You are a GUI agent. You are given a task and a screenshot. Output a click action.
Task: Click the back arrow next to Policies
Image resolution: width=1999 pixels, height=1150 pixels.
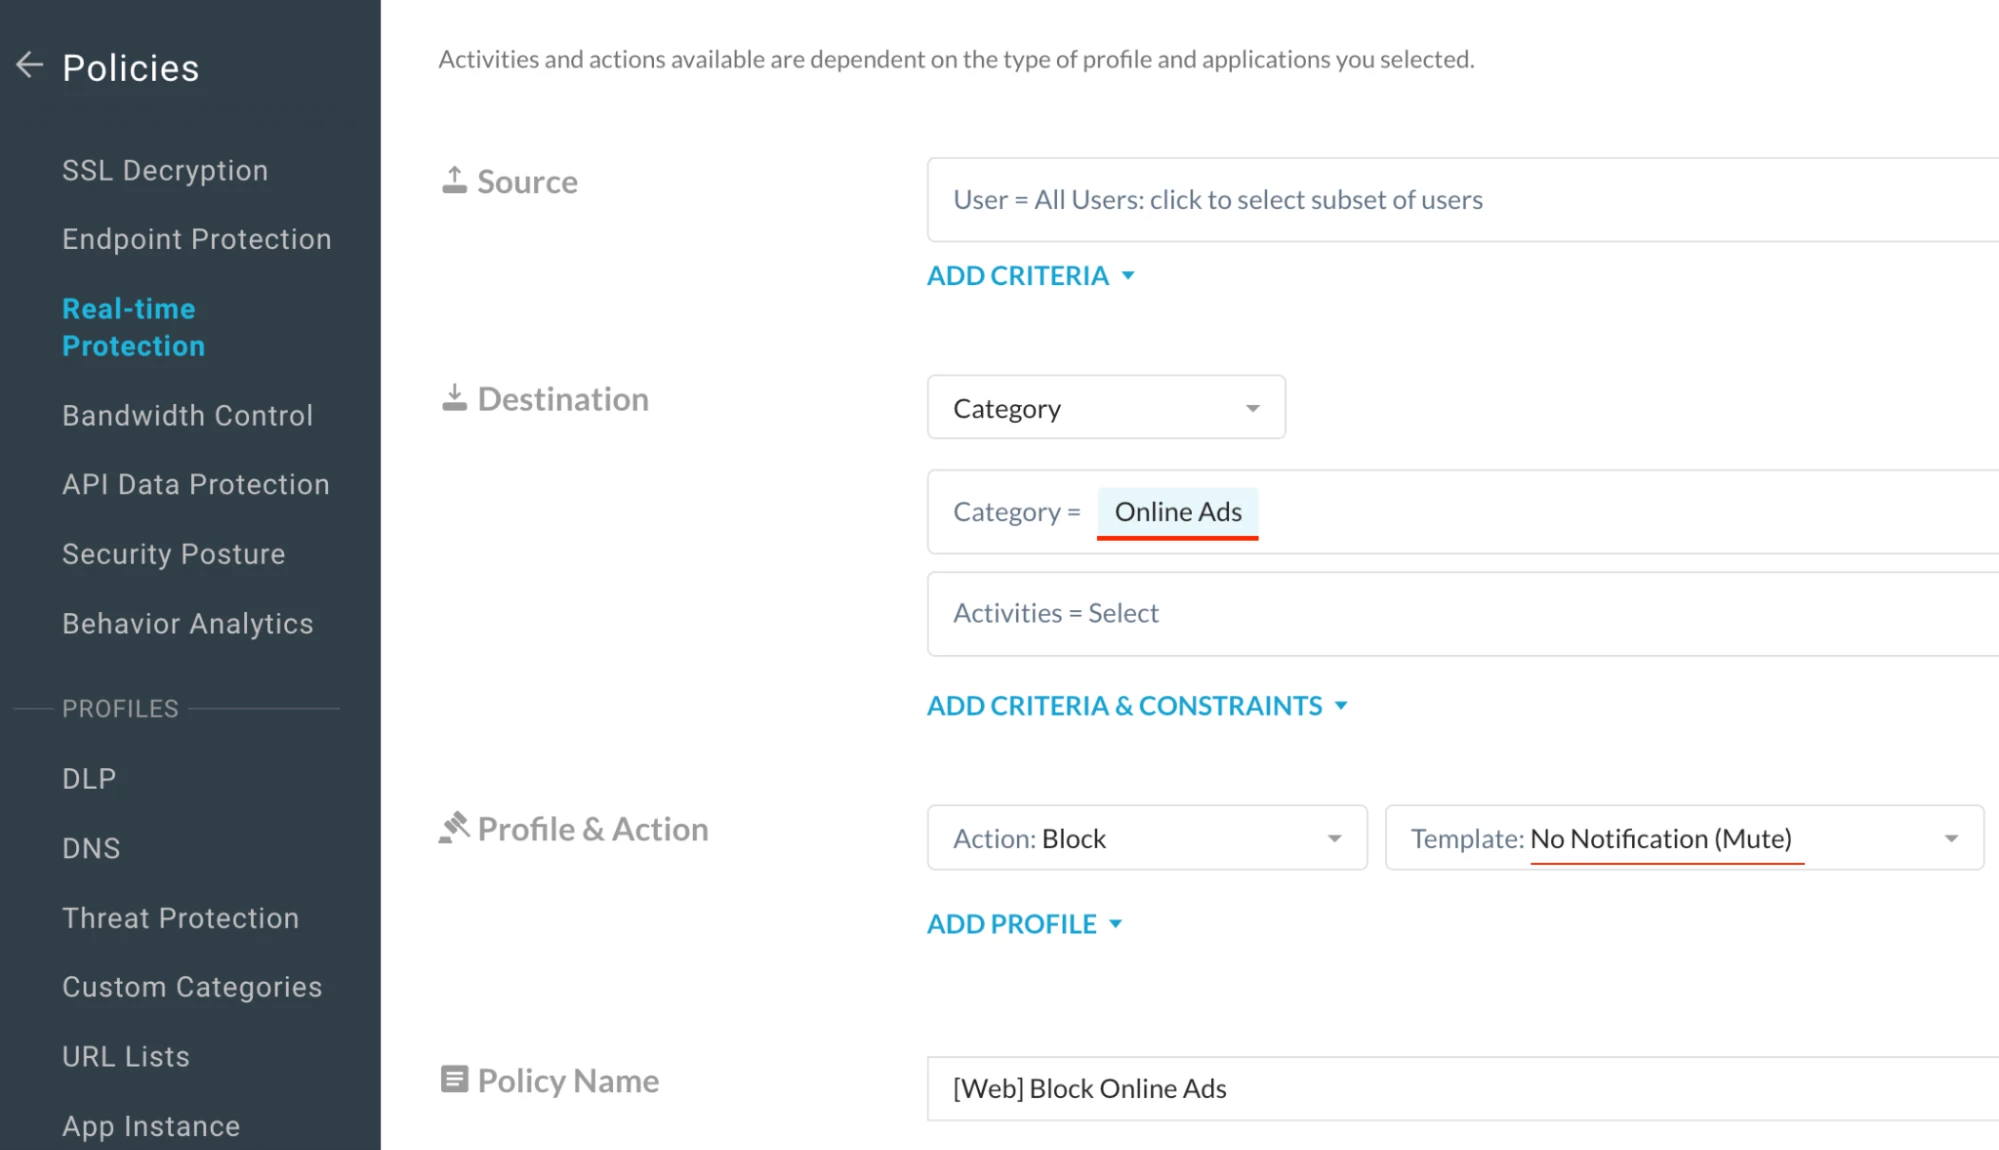pyautogui.click(x=30, y=66)
